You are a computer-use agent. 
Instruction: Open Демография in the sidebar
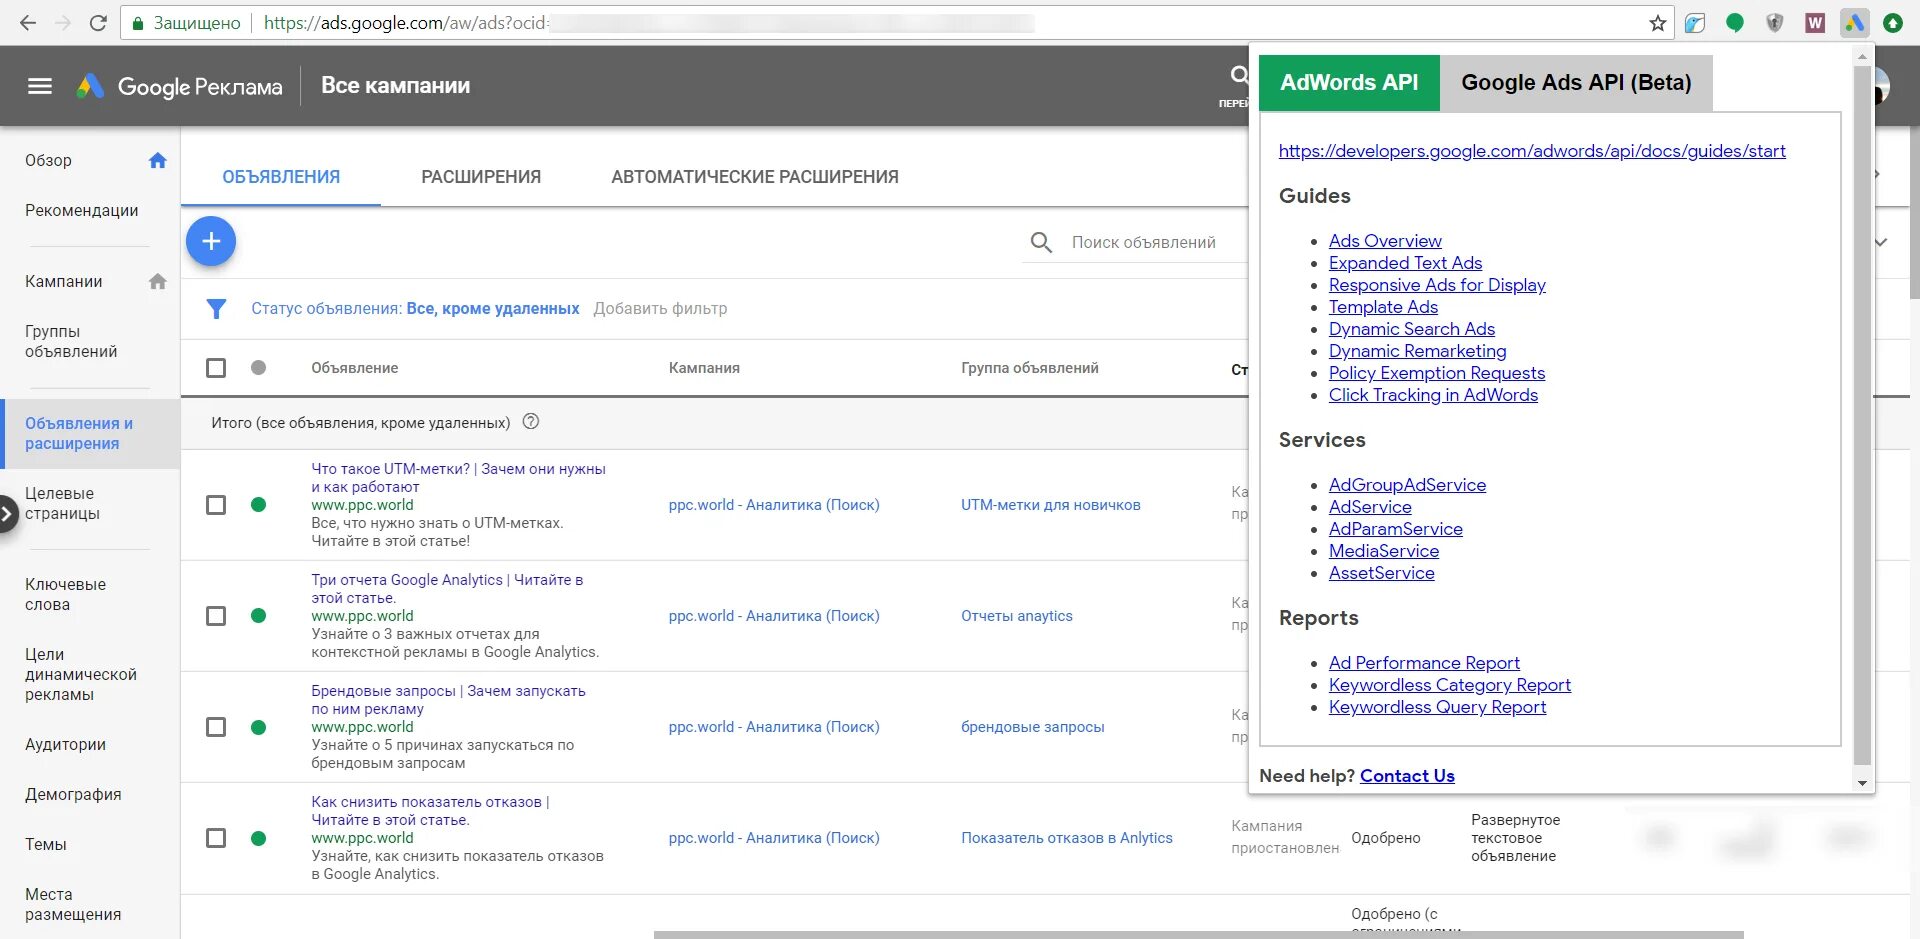73,795
